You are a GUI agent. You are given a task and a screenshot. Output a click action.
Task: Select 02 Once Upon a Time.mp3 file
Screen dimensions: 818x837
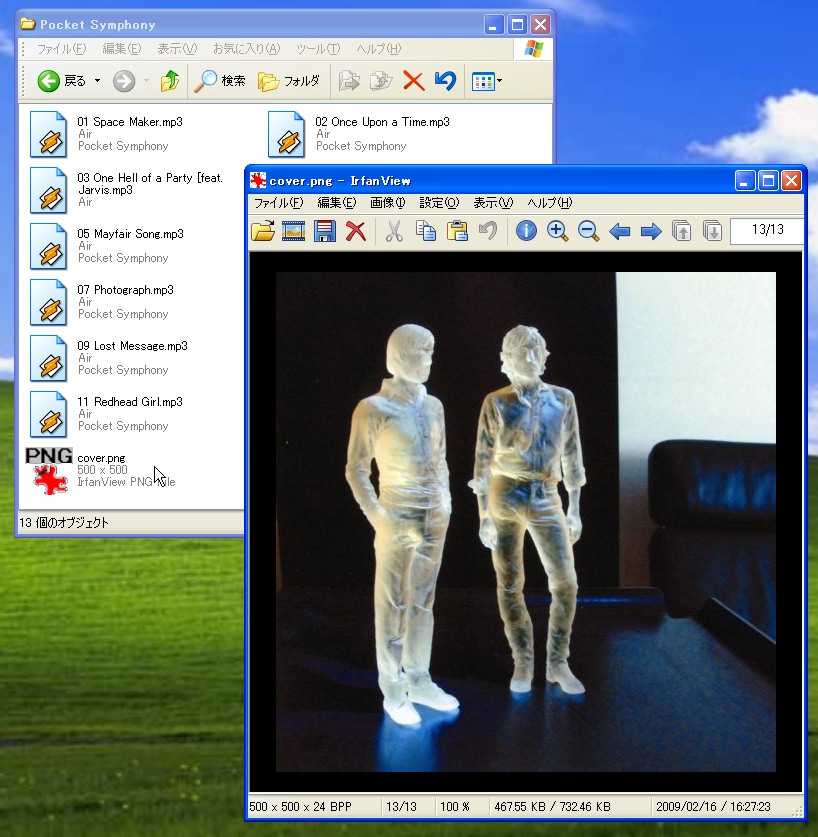pyautogui.click(x=358, y=134)
